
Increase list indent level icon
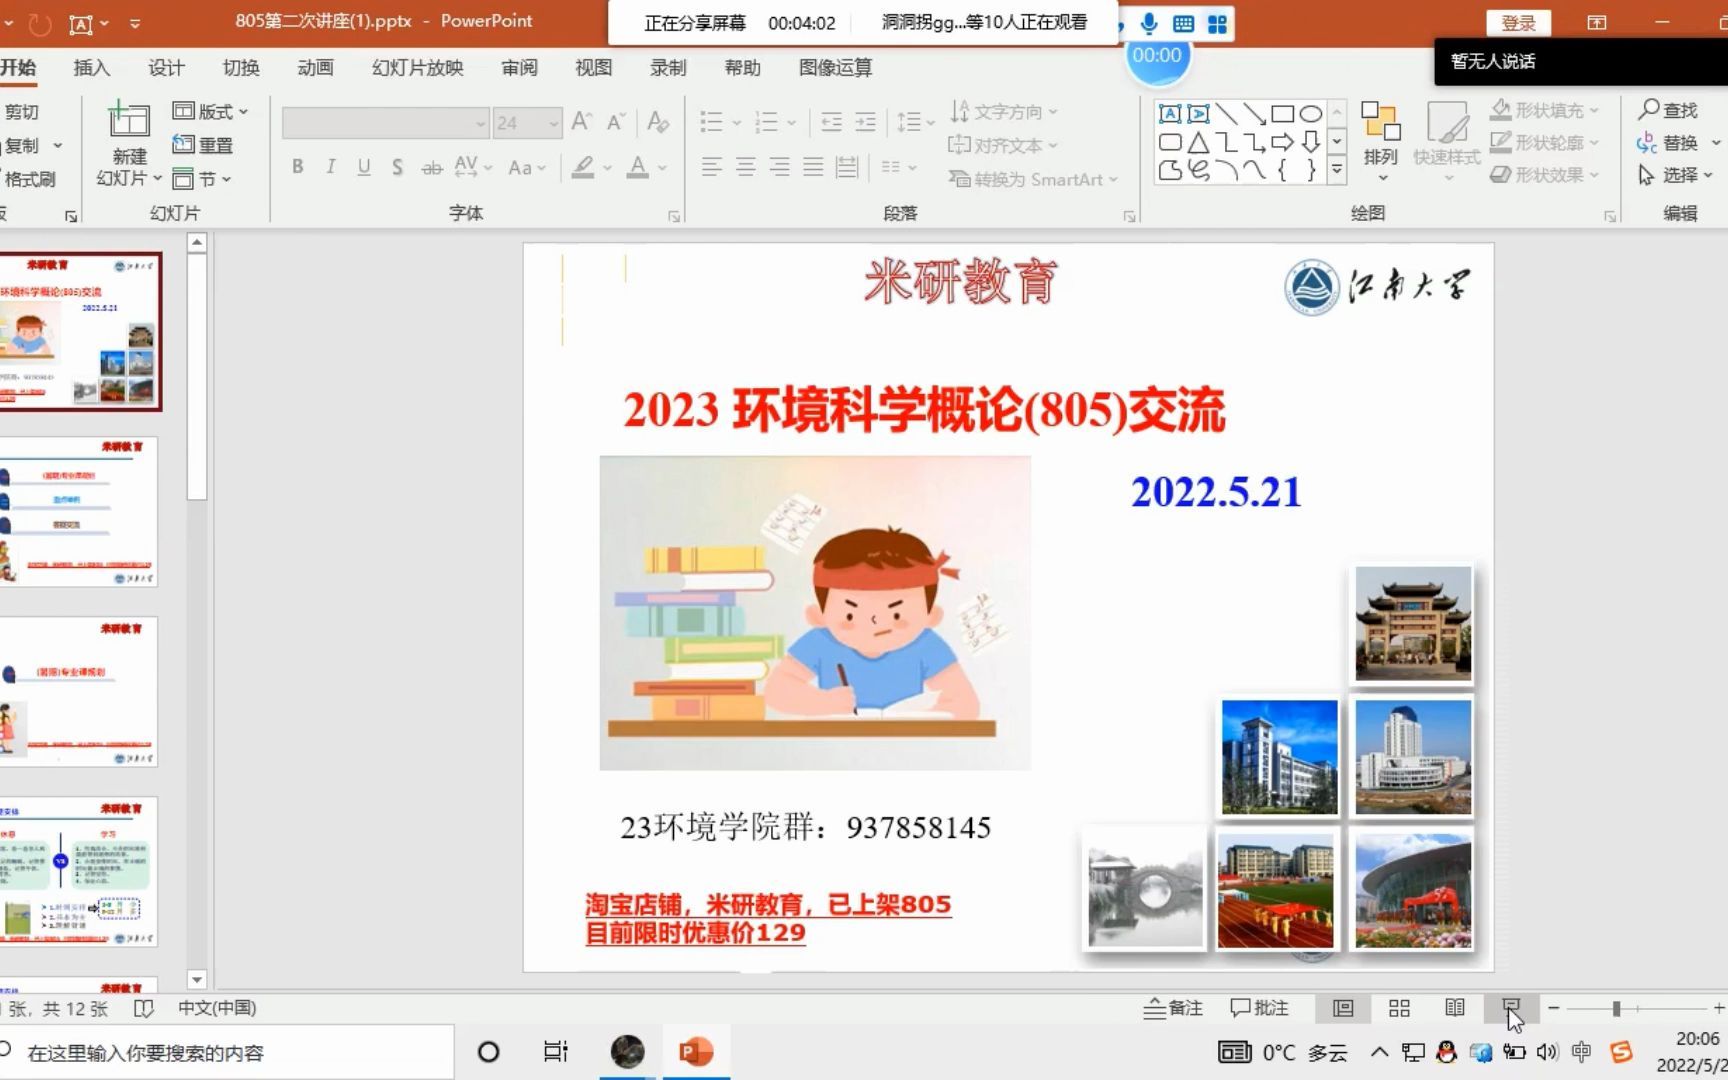[x=865, y=122]
